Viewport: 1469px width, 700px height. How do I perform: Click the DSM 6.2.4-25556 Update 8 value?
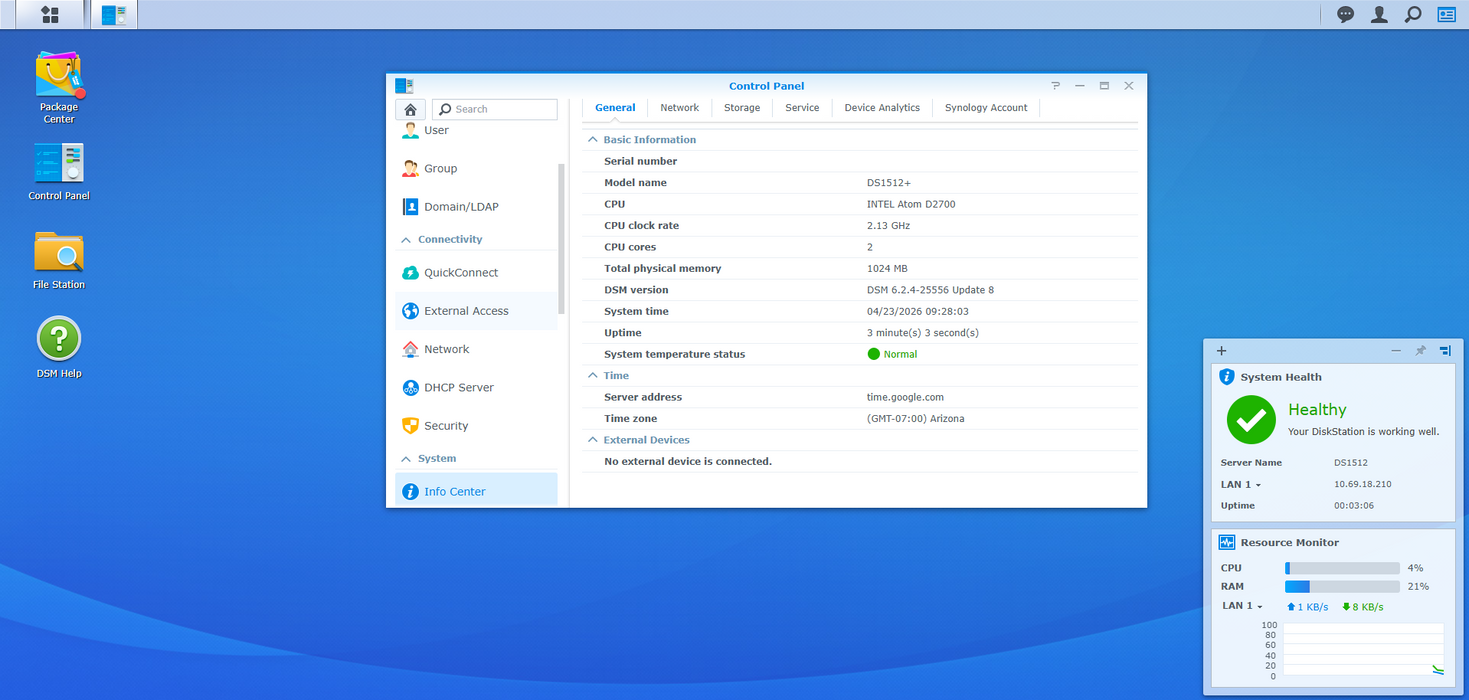coord(930,290)
